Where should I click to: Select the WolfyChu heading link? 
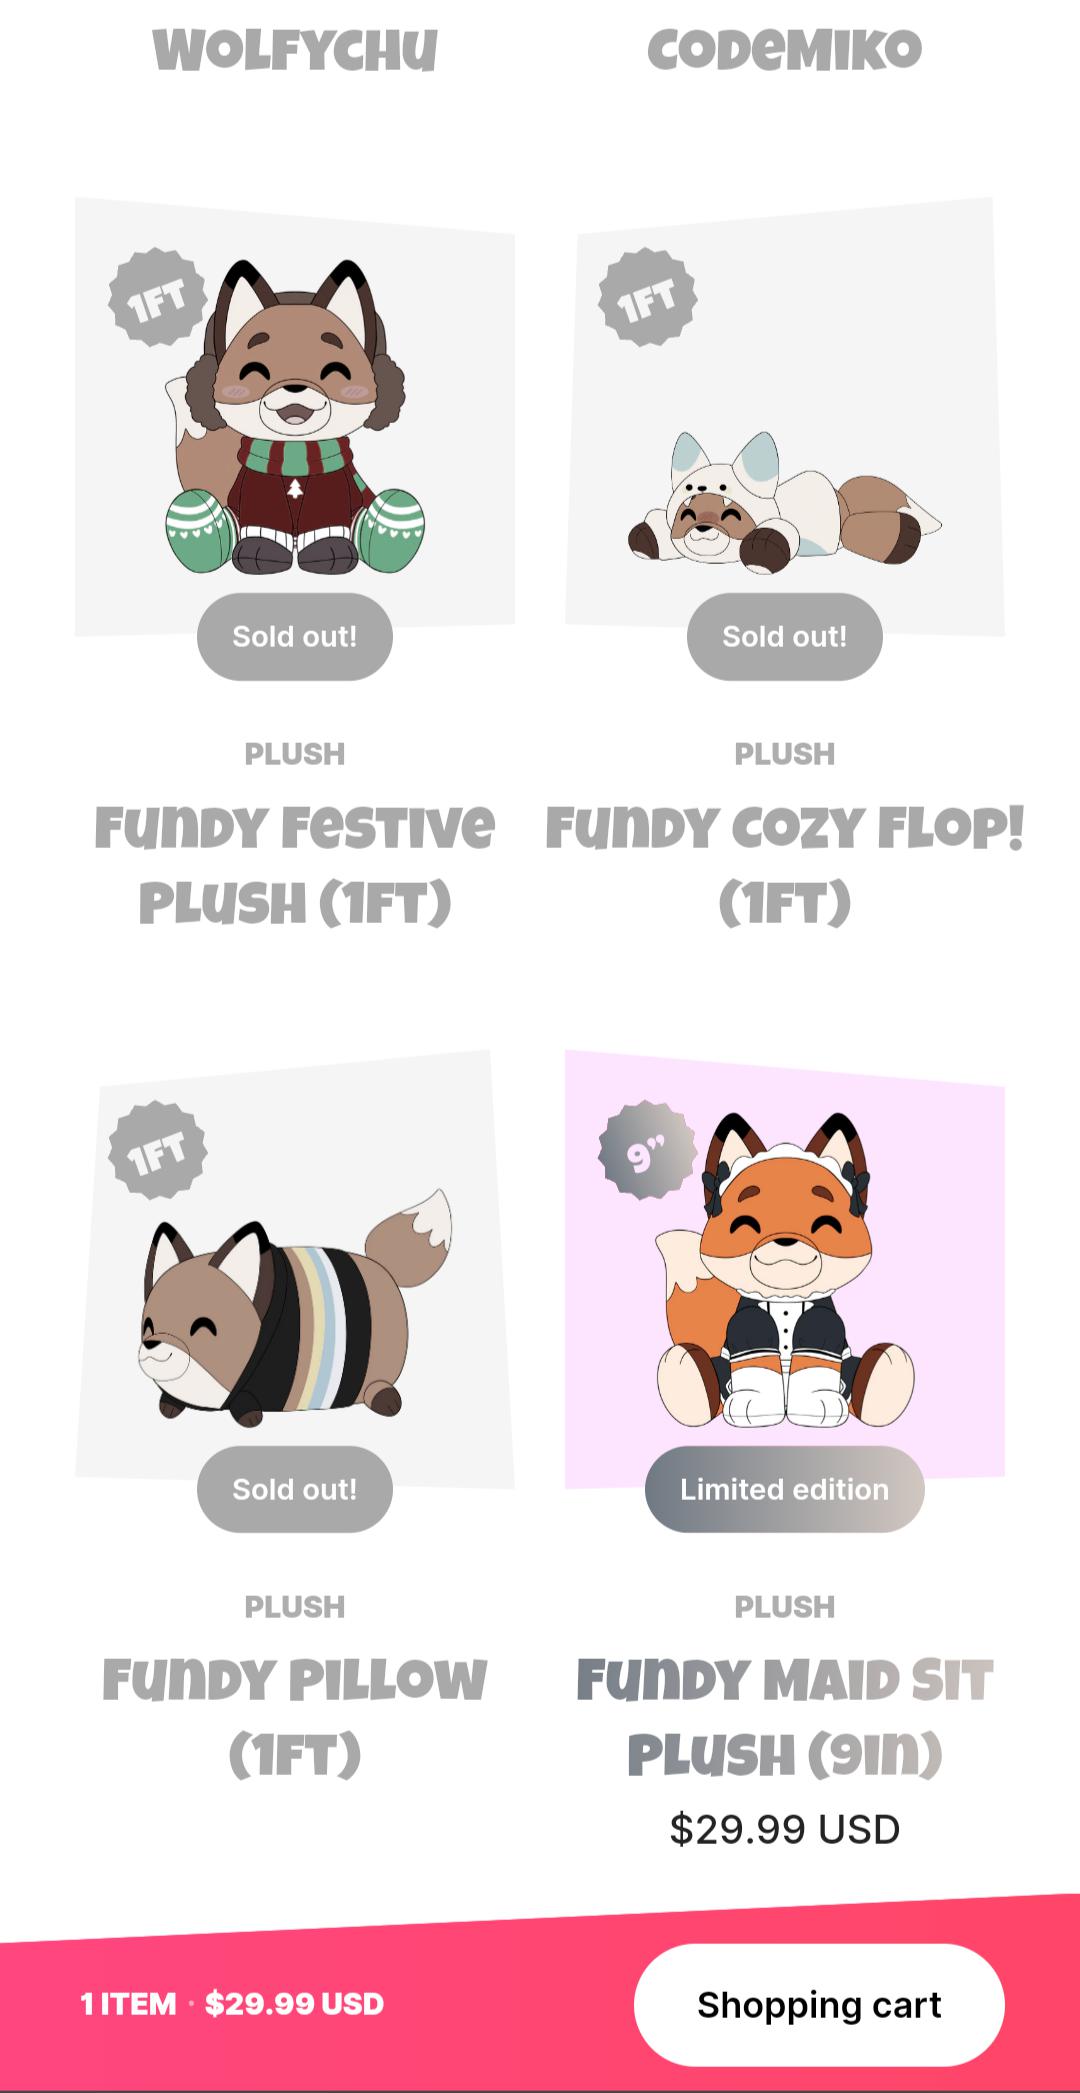tap(295, 50)
